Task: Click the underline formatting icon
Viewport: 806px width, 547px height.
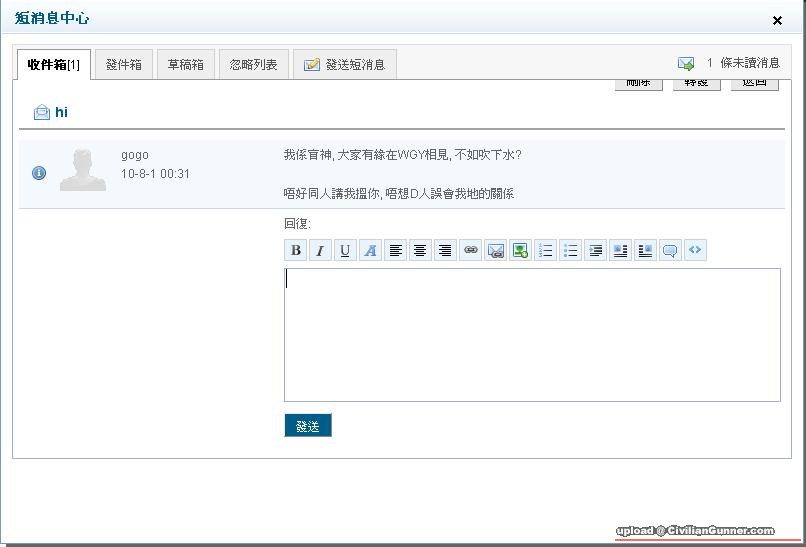Action: (x=345, y=250)
